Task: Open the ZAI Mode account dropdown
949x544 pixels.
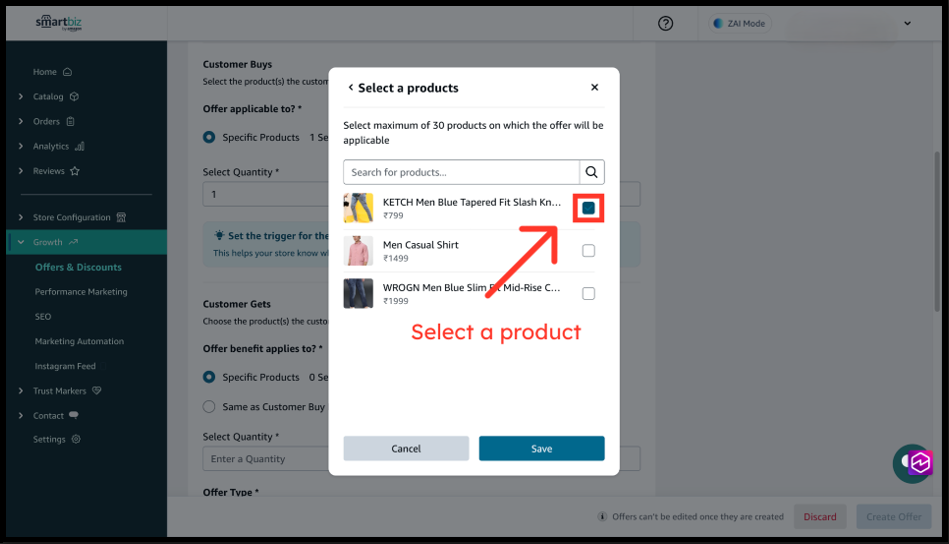Action: tap(907, 24)
